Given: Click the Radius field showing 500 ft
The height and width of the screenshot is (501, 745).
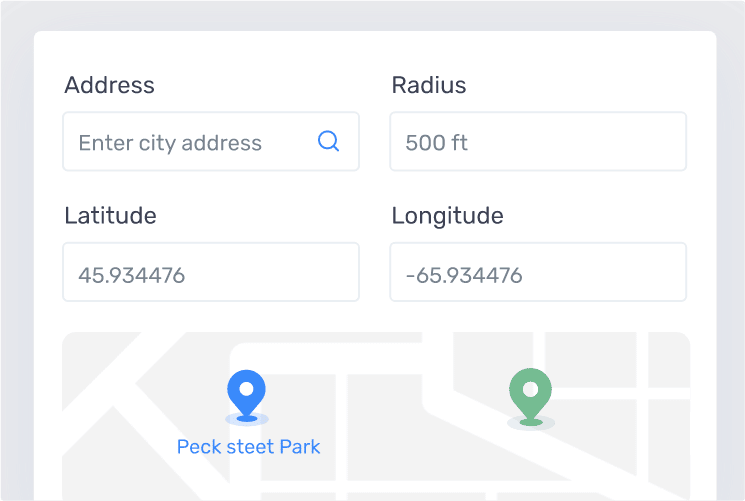Looking at the screenshot, I should coord(538,142).
